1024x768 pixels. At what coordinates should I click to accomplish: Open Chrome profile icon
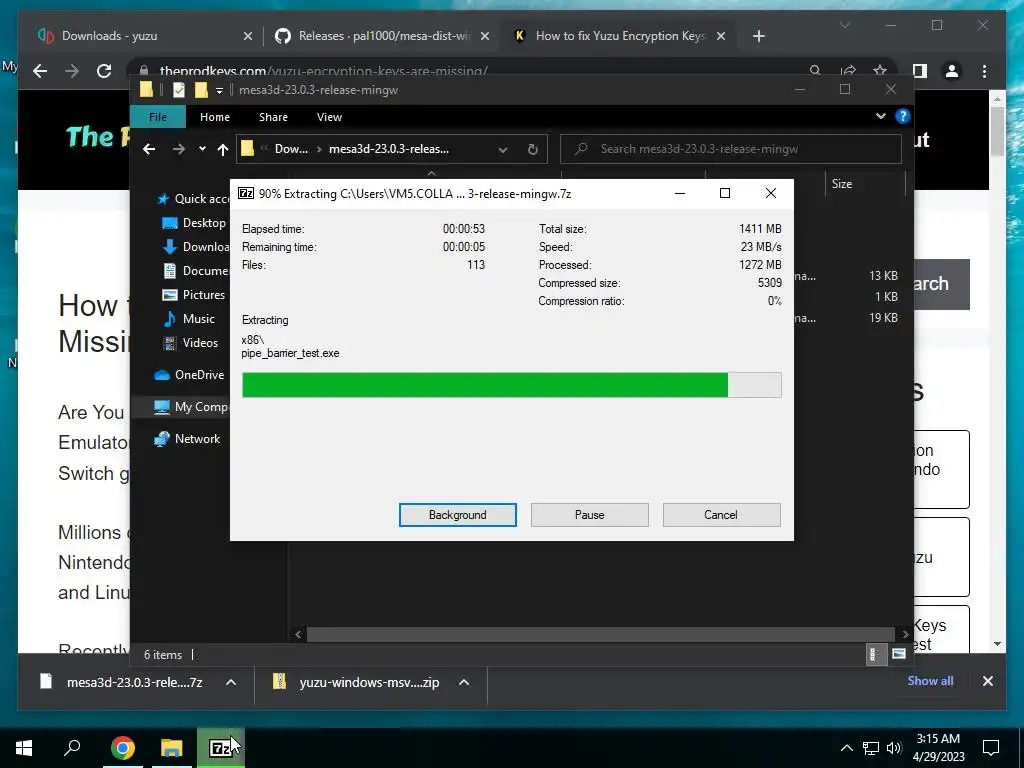pos(952,71)
